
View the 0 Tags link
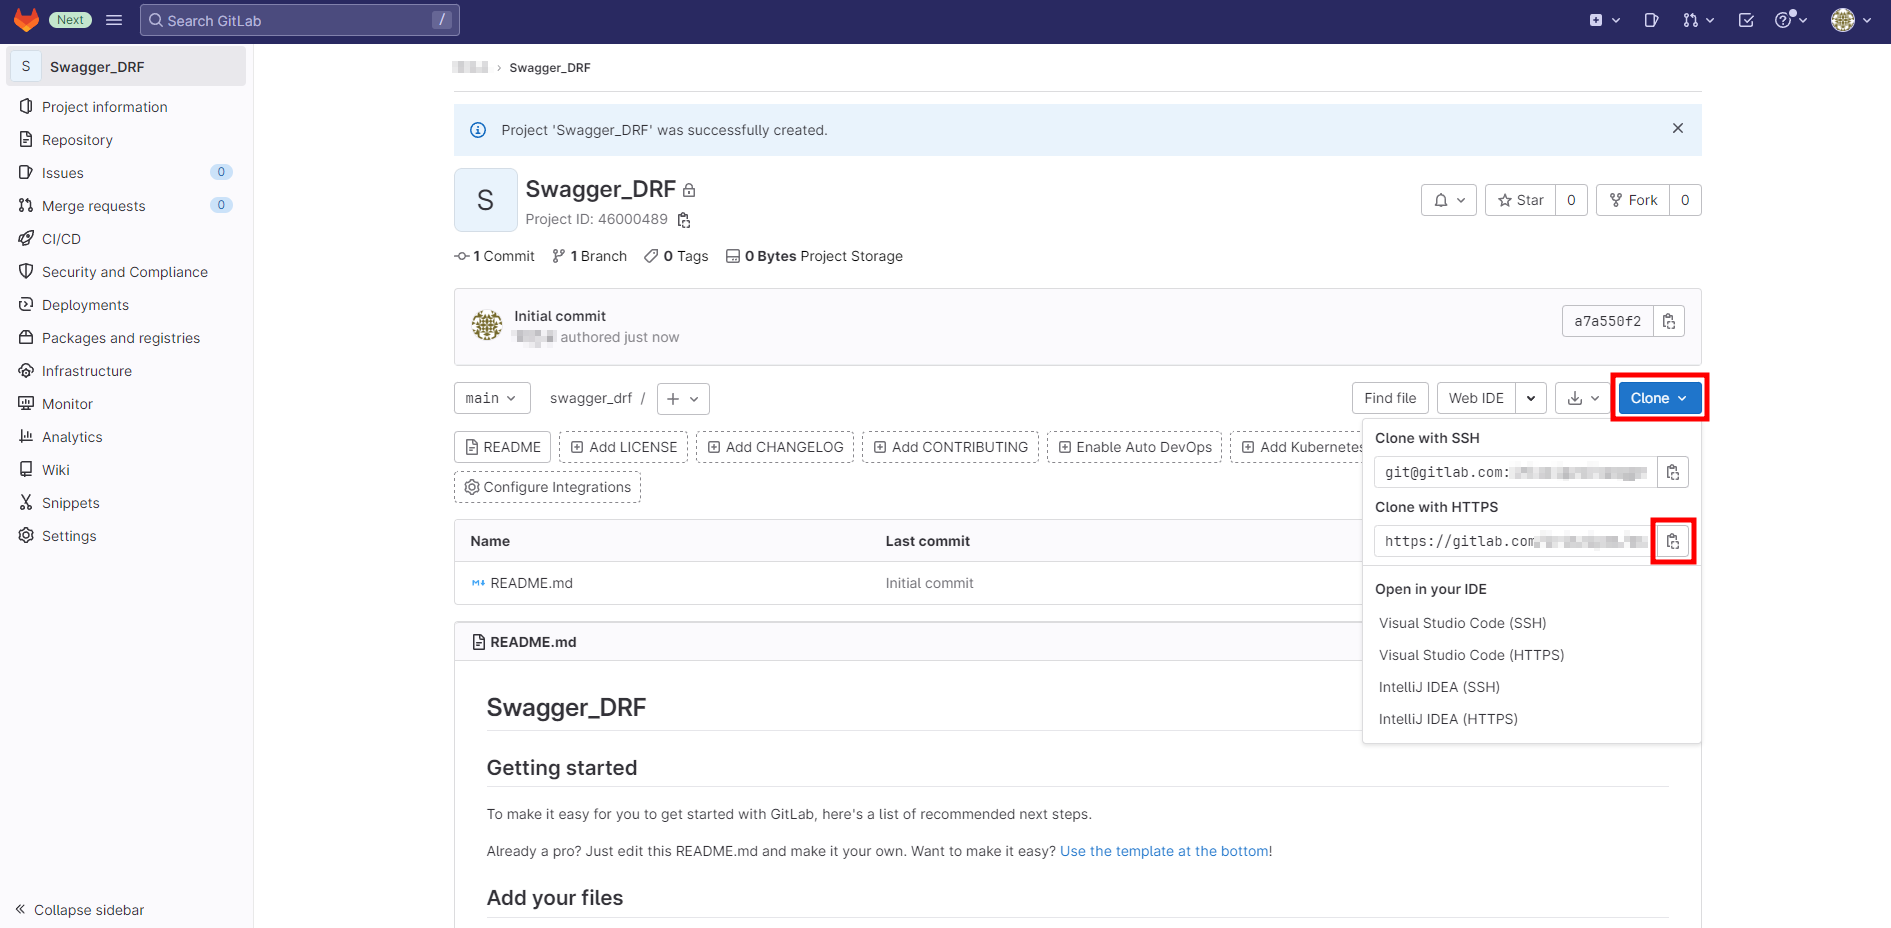coord(677,256)
